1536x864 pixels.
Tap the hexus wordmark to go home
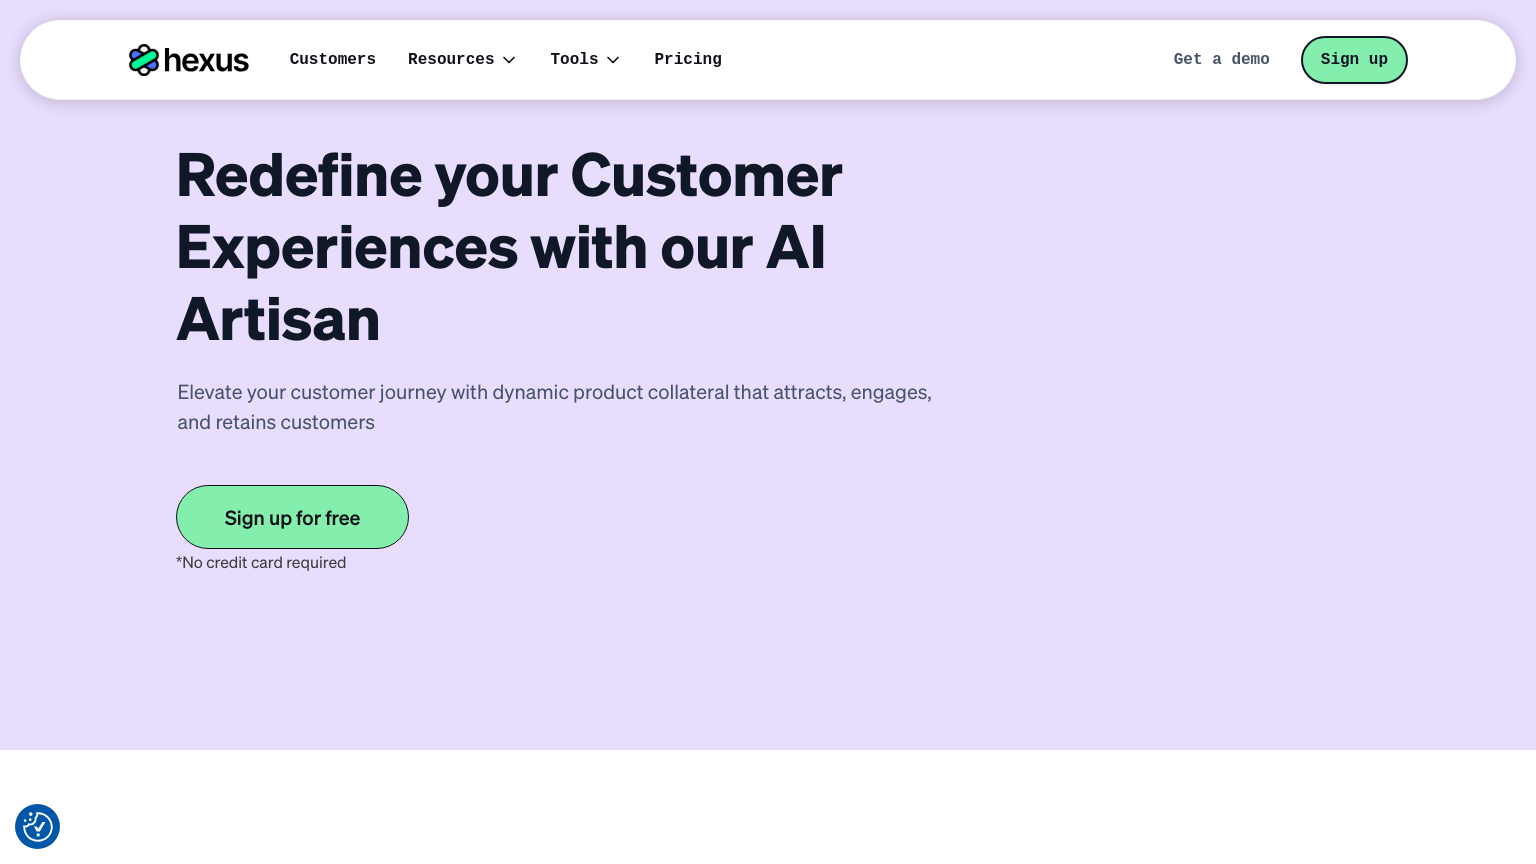pos(205,60)
